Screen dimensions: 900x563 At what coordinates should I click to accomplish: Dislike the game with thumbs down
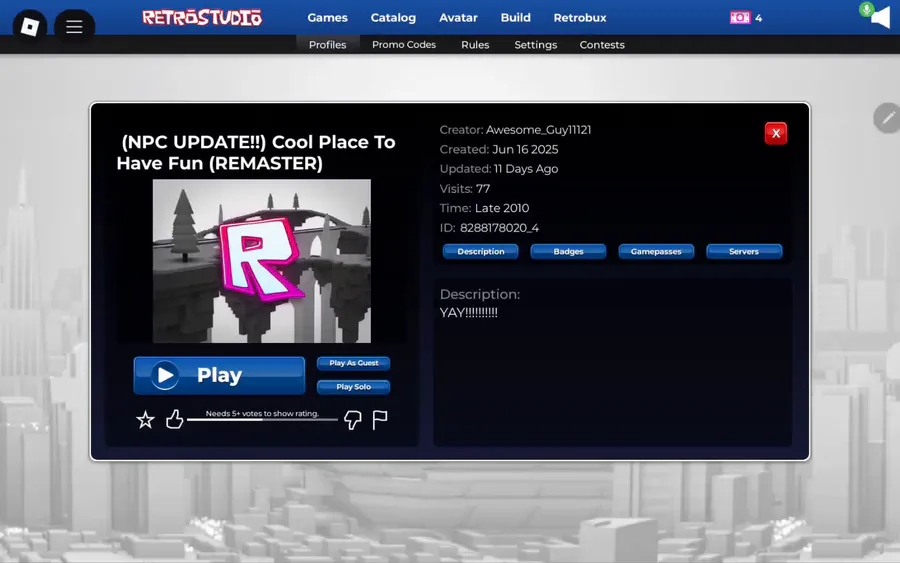(352, 420)
